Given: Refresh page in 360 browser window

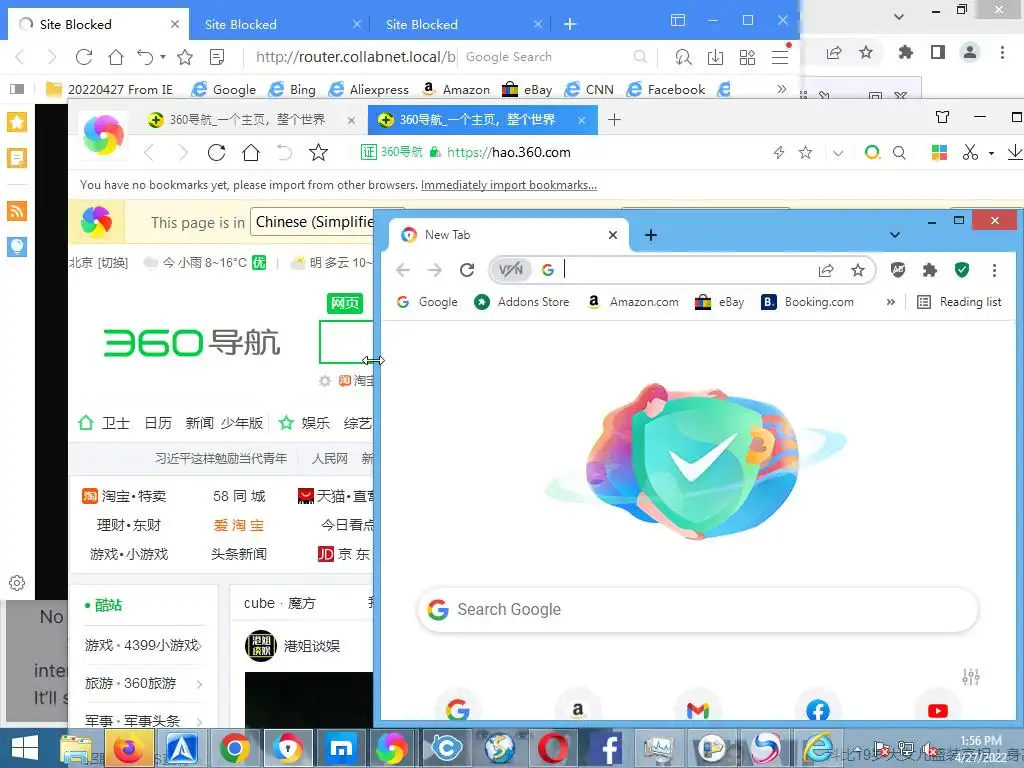Looking at the screenshot, I should [216, 152].
